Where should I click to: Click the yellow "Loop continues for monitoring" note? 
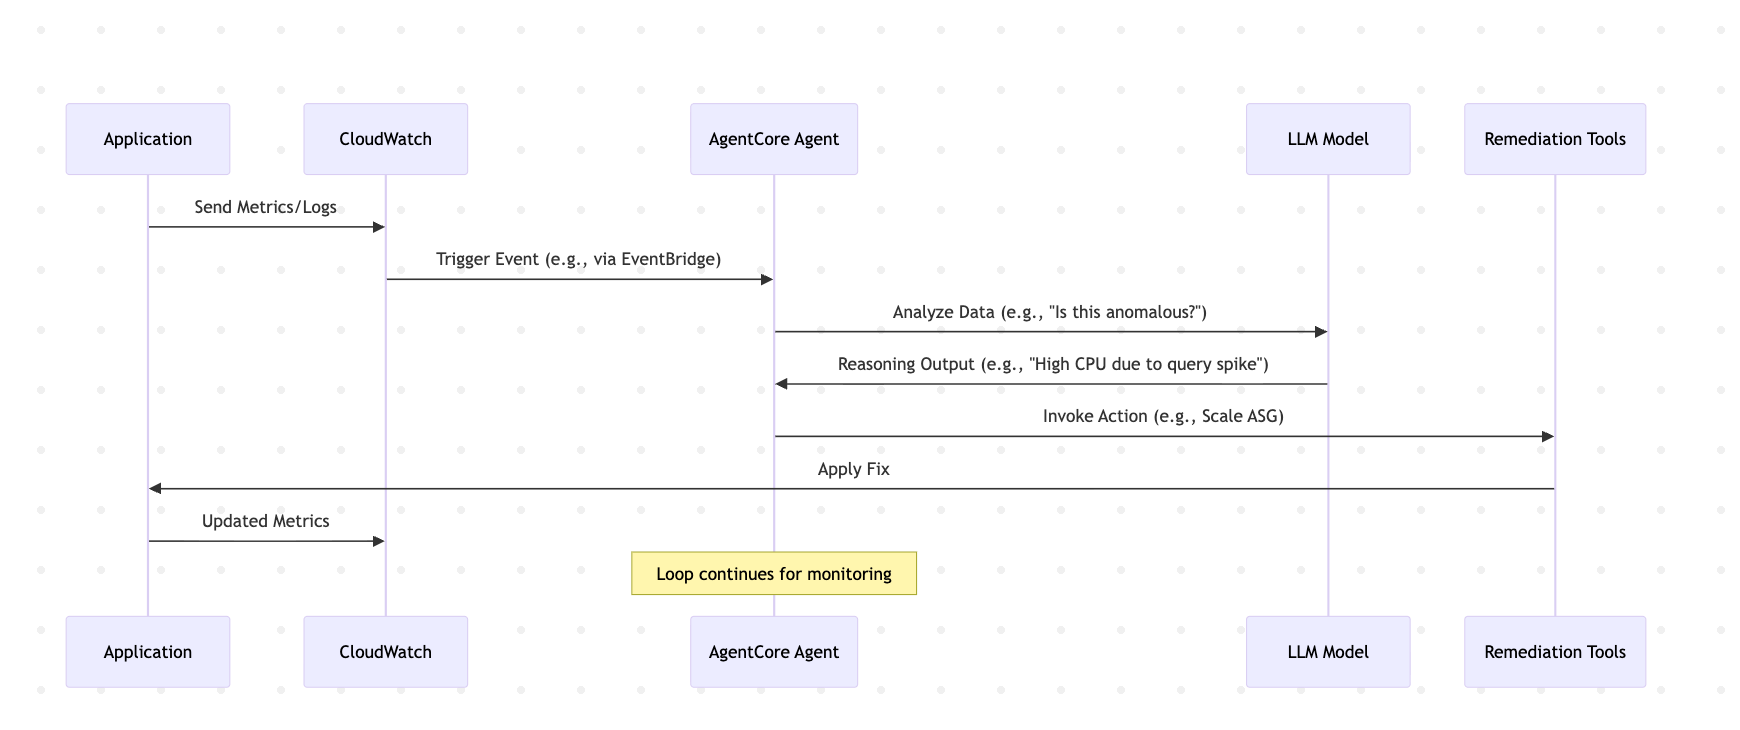tap(774, 574)
